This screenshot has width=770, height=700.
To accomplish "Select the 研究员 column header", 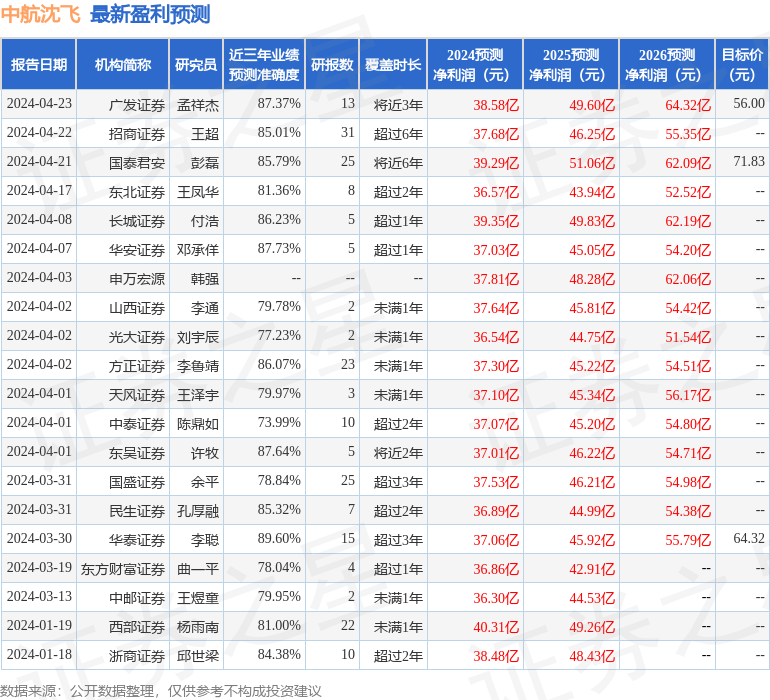I will click(196, 64).
